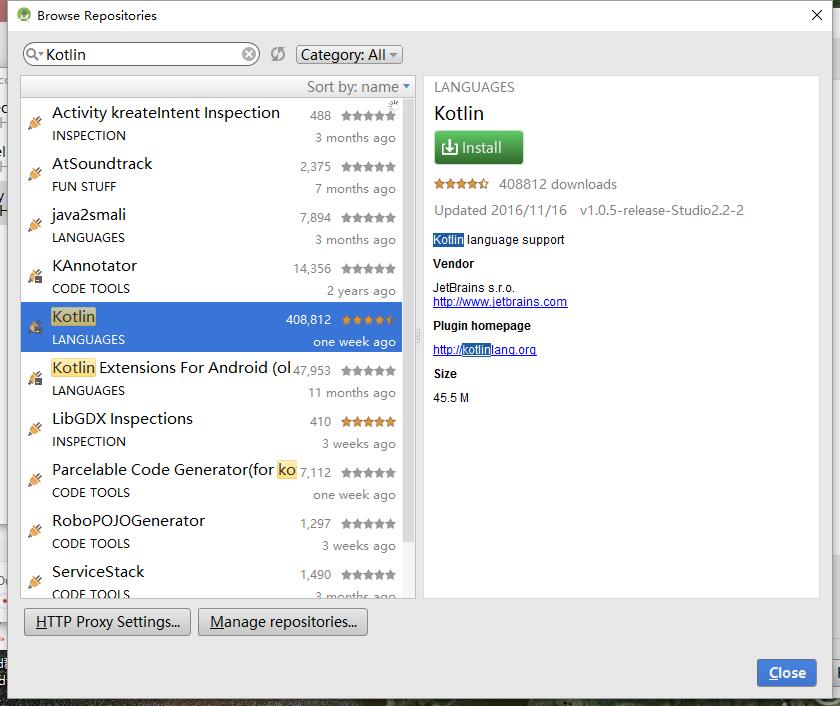Click plugin icon next to KAnnotator
This screenshot has height=706, width=840.
click(x=35, y=276)
